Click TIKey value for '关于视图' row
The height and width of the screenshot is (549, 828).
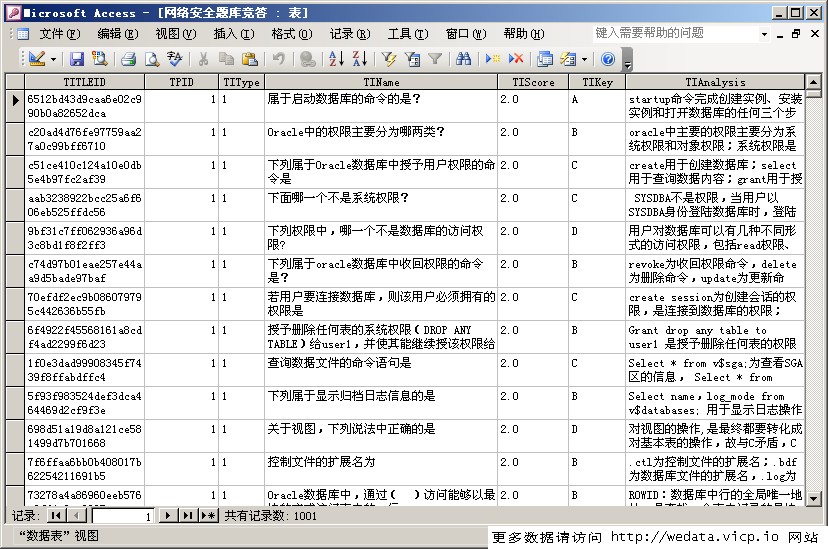597,436
